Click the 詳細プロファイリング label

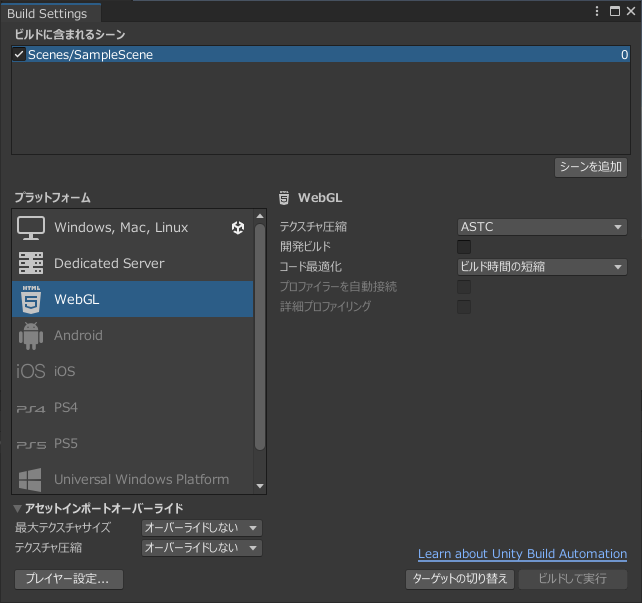[326, 306]
